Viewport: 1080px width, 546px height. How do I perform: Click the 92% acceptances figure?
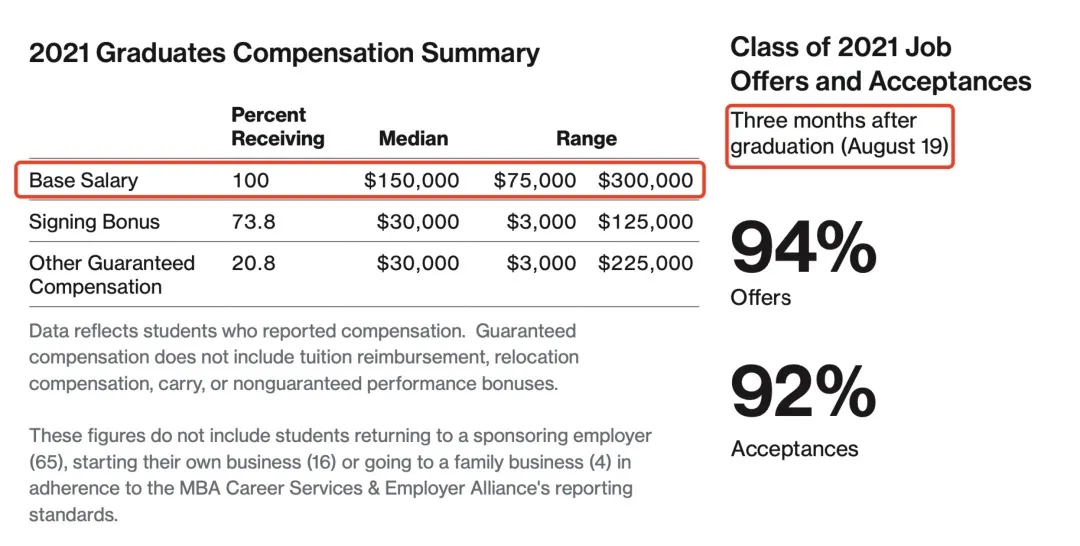[803, 393]
